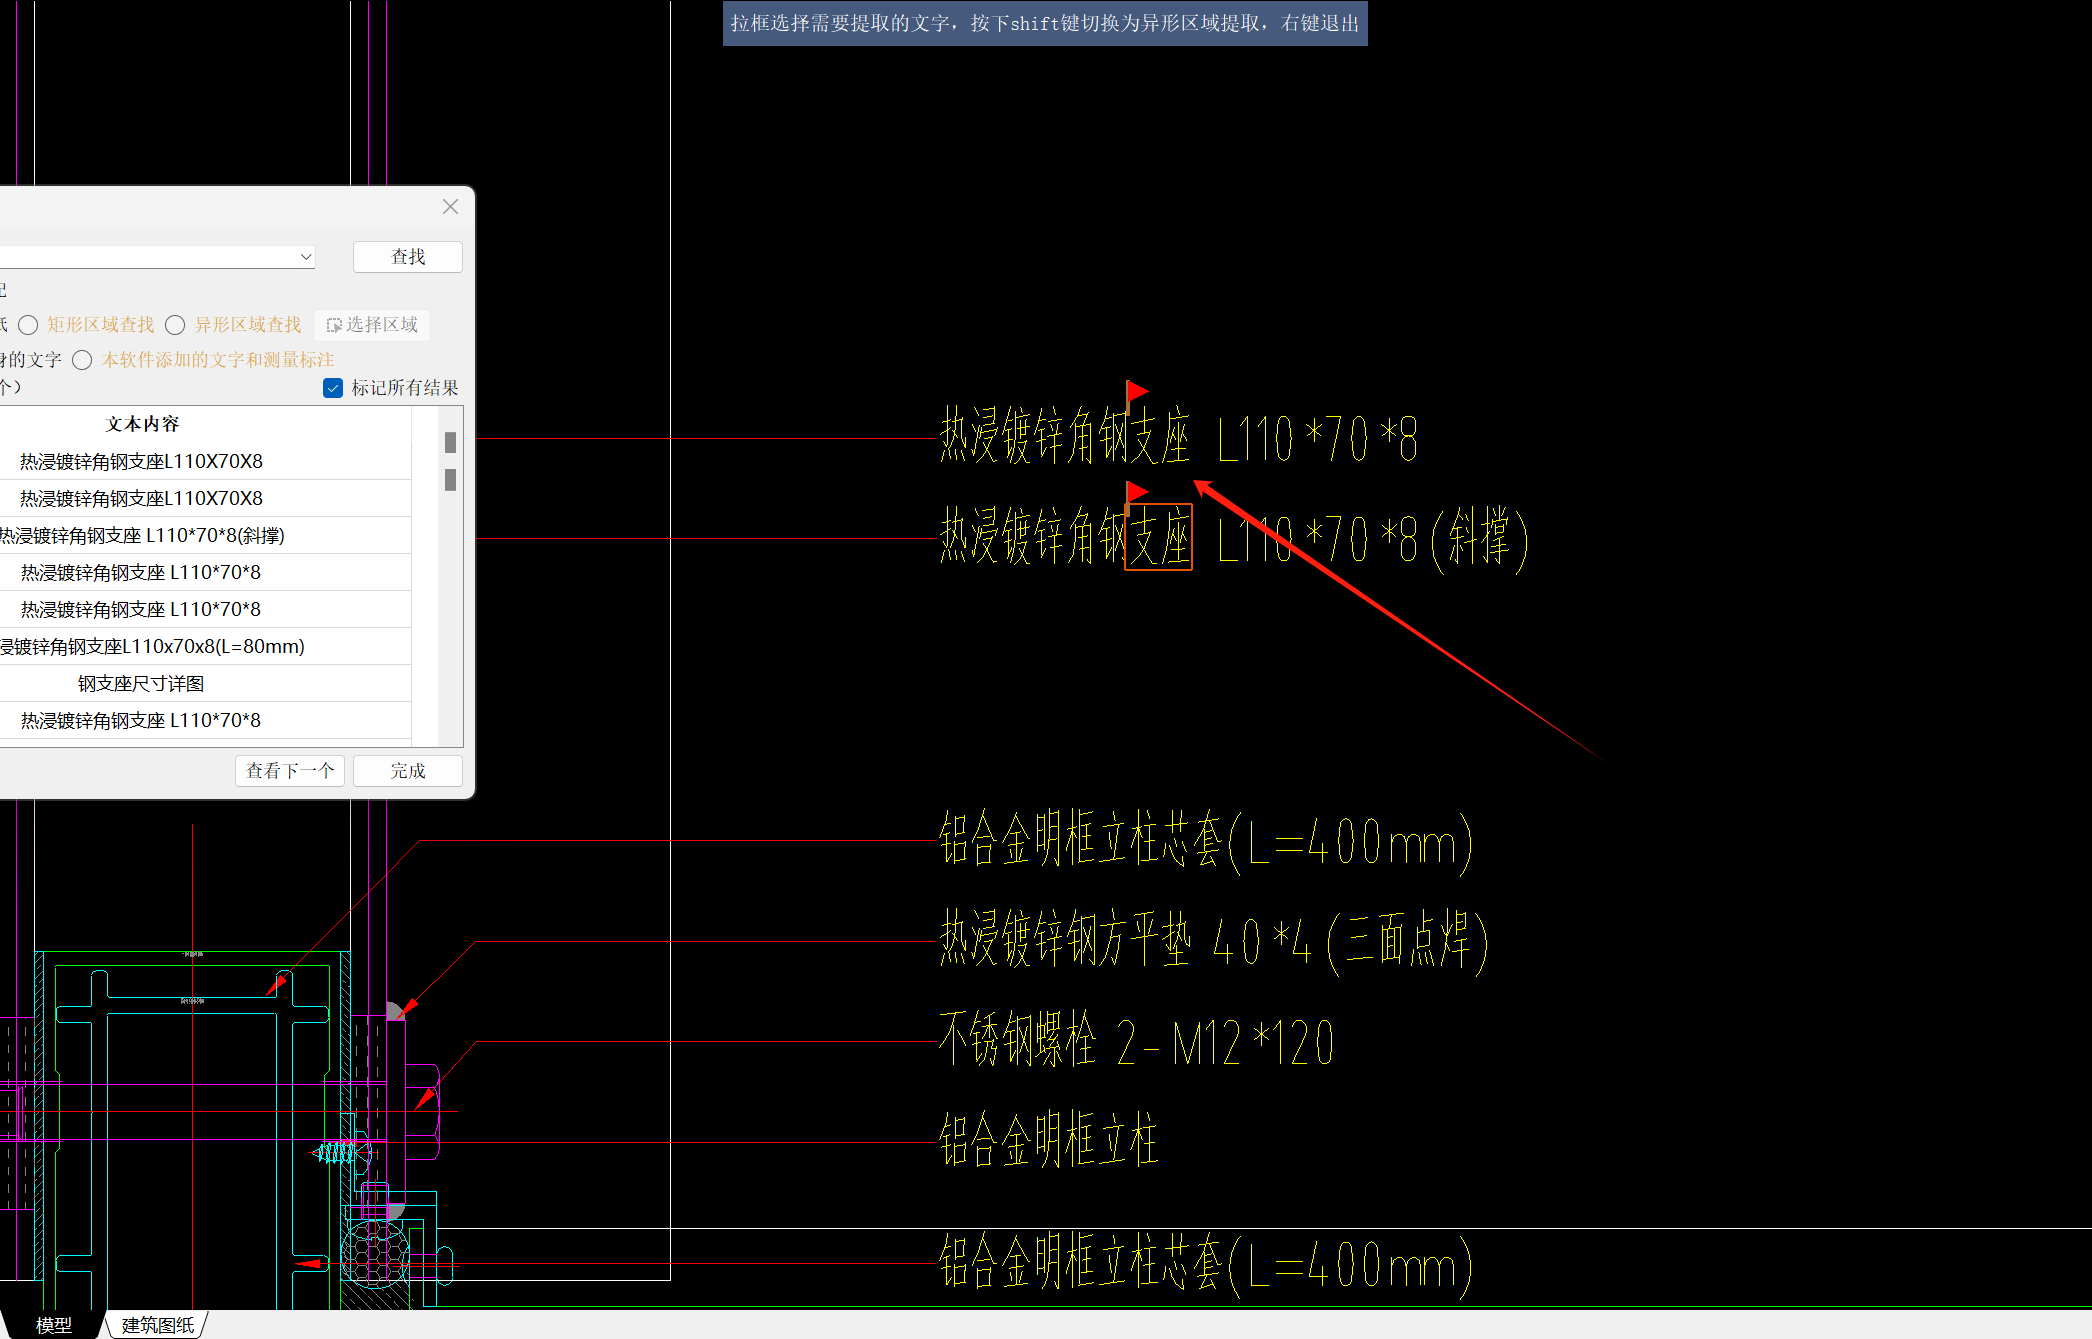Click the upper gray marker on results scrollbar

tap(450, 442)
